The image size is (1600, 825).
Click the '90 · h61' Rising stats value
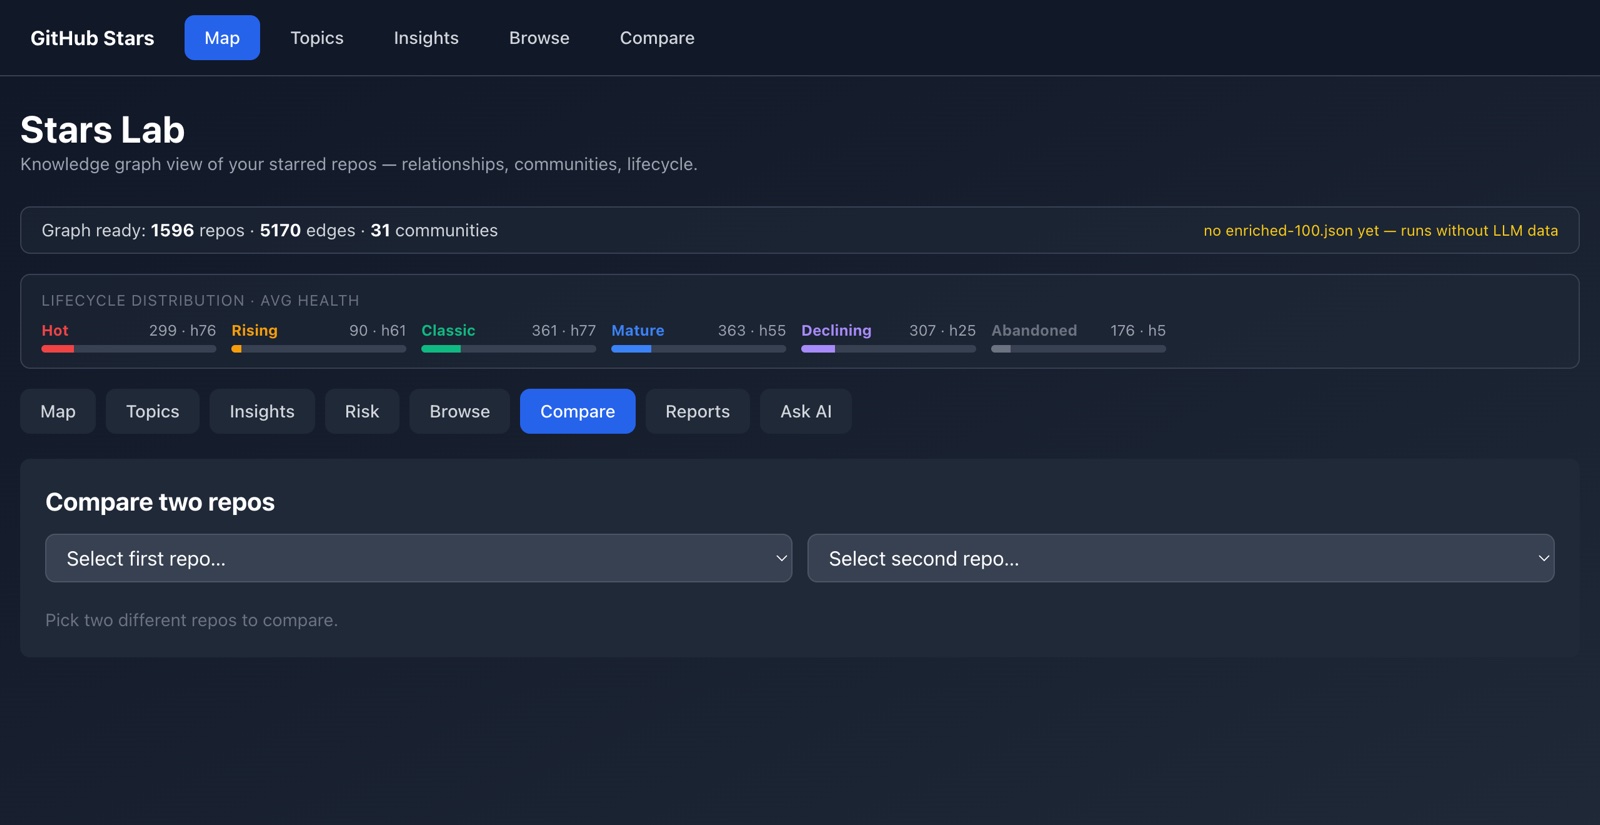pyautogui.click(x=377, y=330)
